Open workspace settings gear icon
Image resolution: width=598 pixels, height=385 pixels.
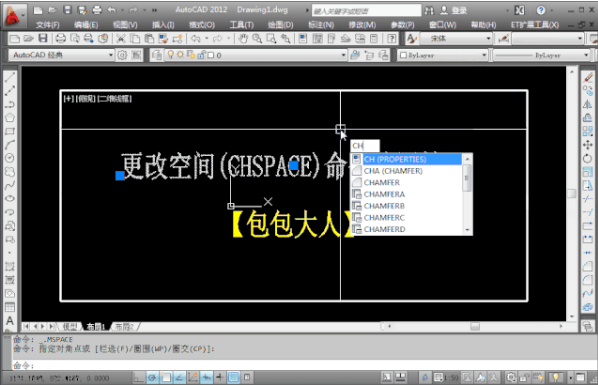pyautogui.click(x=122, y=55)
